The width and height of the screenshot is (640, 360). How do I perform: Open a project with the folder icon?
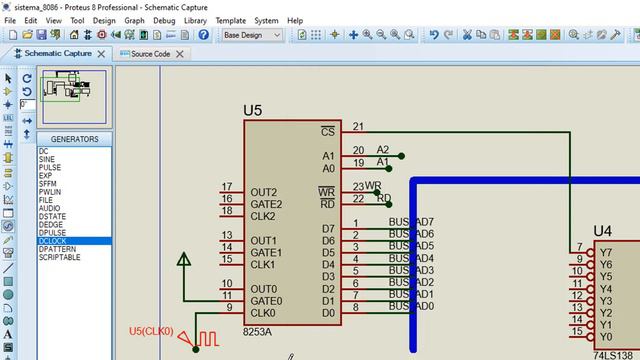pos(27,35)
